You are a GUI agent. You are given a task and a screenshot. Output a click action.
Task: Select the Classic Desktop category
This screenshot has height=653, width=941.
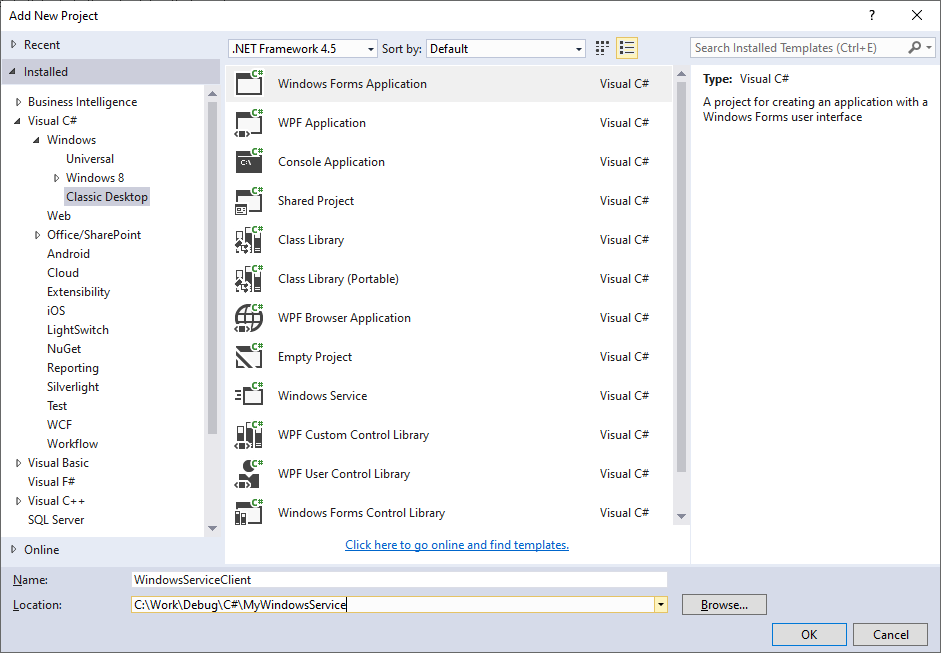click(x=106, y=197)
